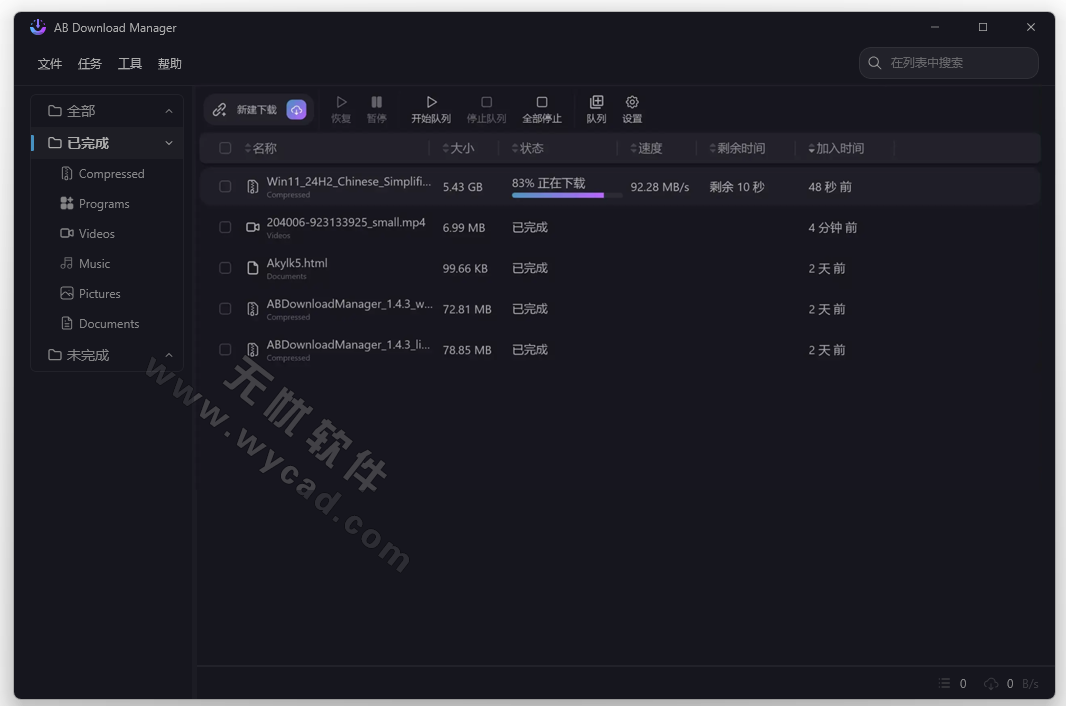Screen dimensions: 1066x706
Task: Stop the queue via 停止队列 icon
Action: click(487, 108)
